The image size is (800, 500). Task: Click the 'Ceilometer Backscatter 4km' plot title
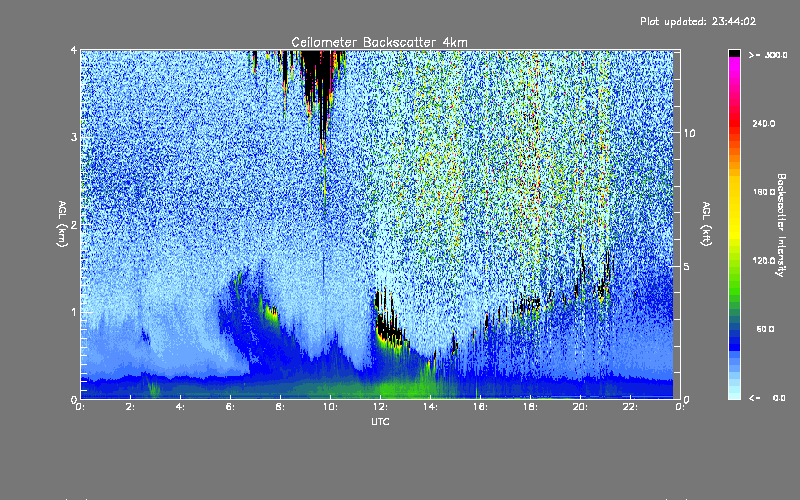tap(379, 42)
